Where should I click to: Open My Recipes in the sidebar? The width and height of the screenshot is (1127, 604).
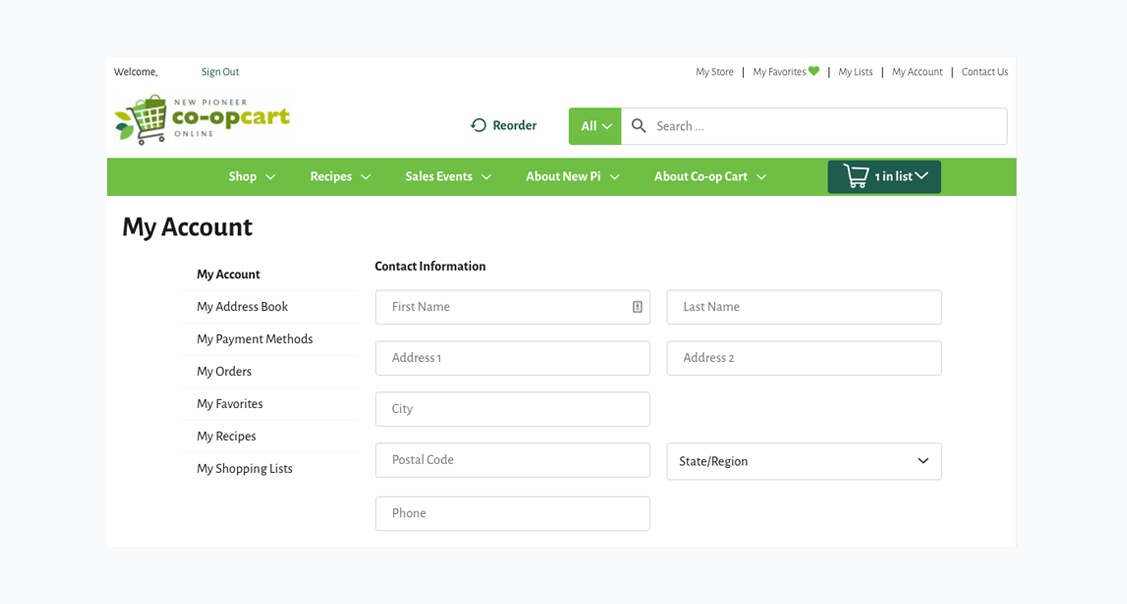tap(226, 436)
